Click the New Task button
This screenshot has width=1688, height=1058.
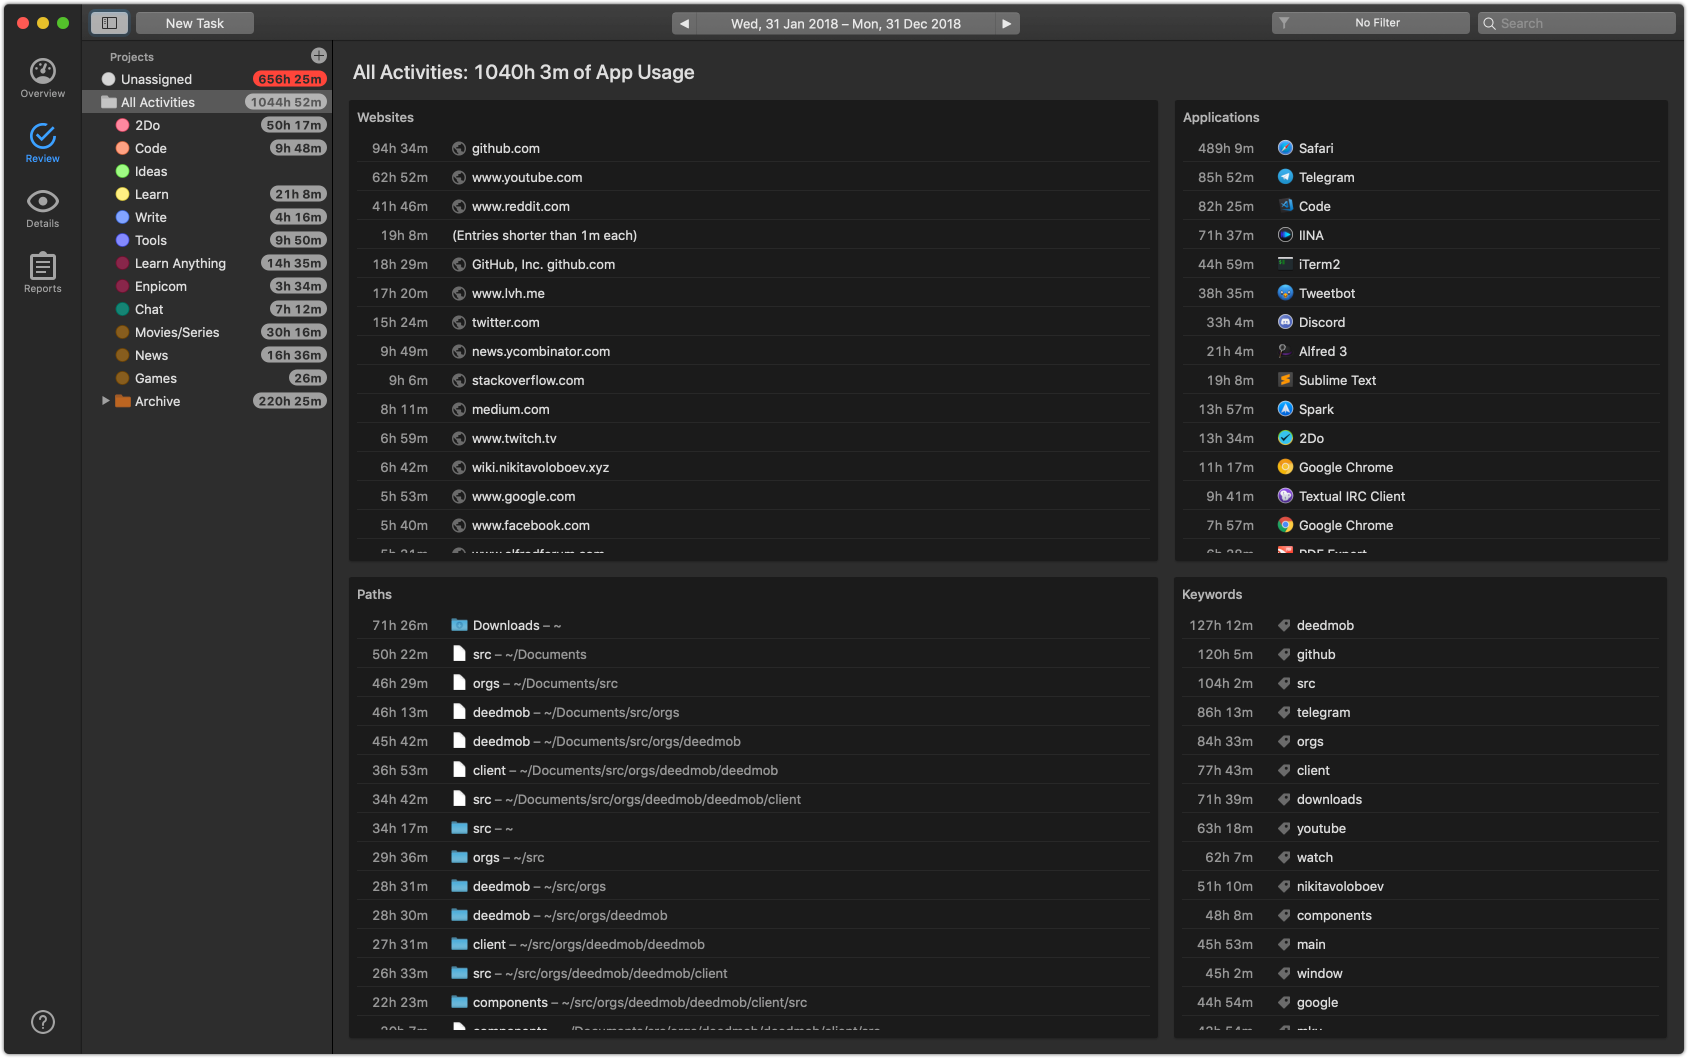coord(195,23)
